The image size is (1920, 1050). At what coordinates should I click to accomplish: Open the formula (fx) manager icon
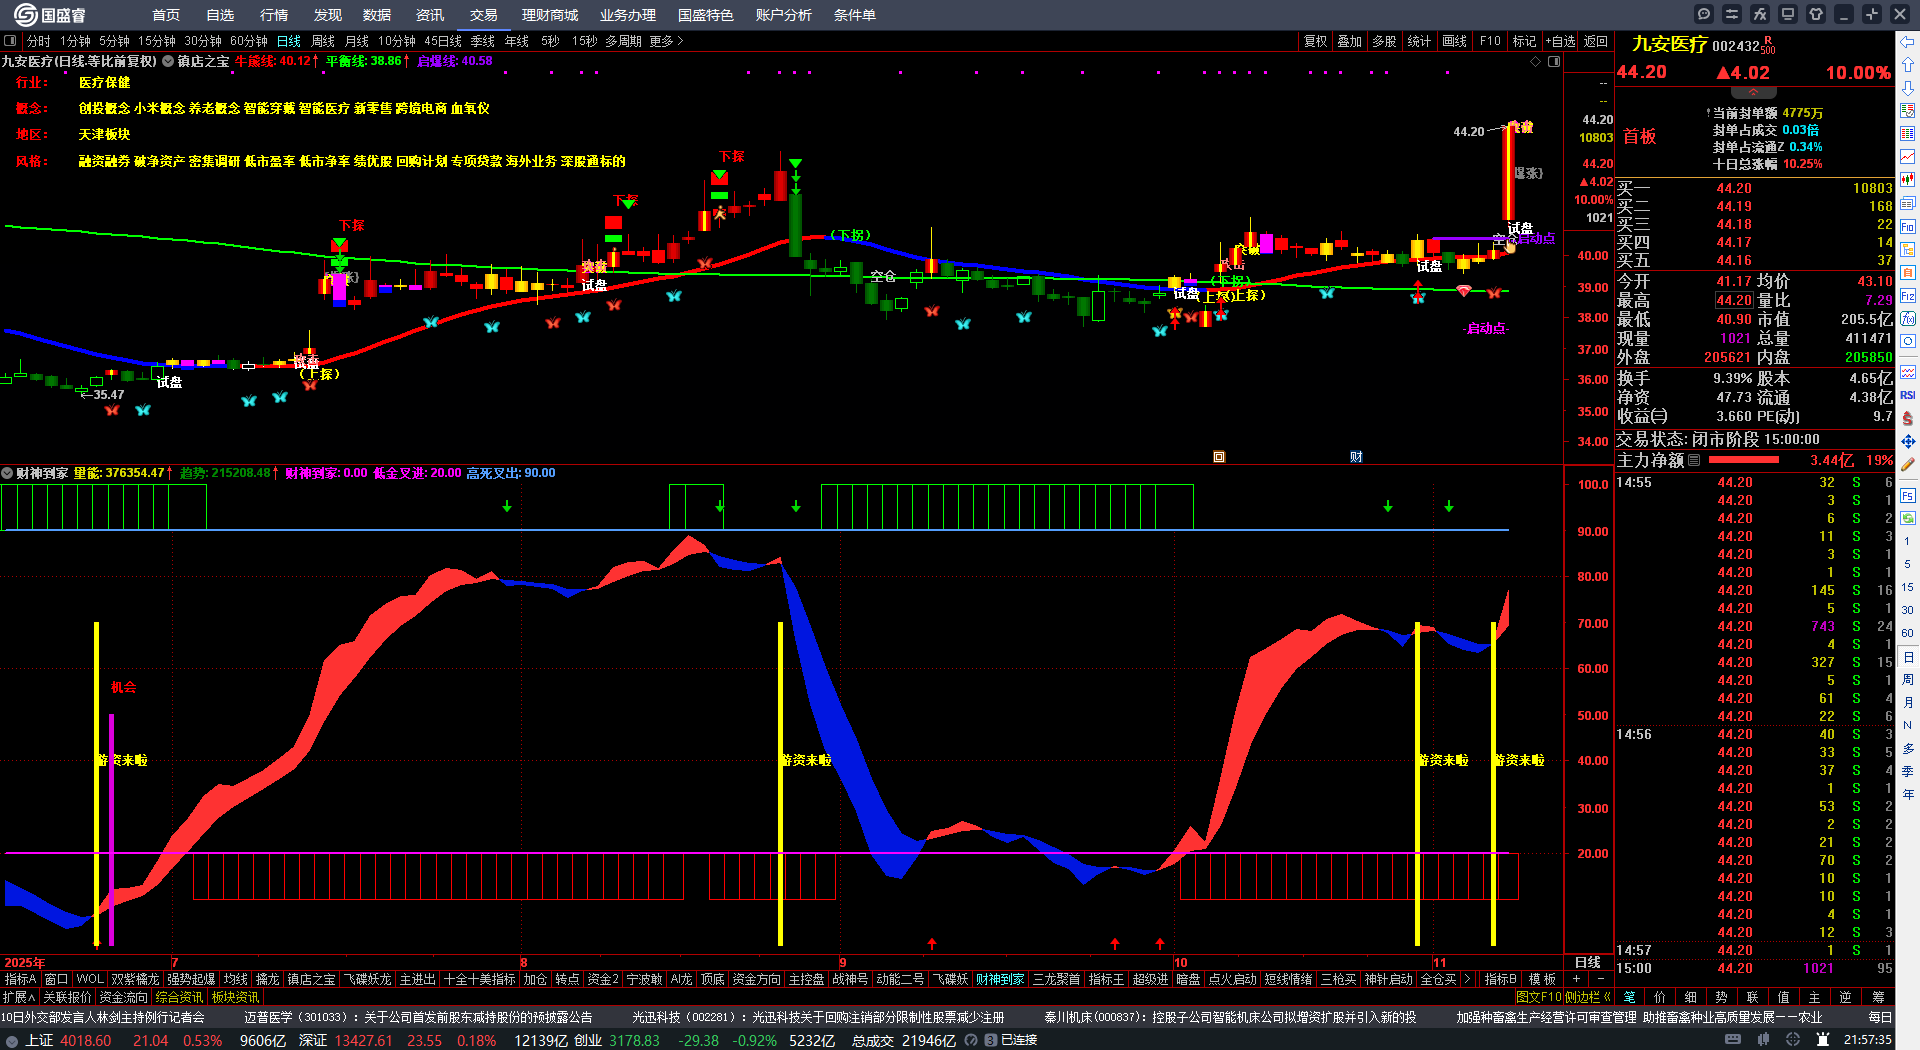(1760, 14)
